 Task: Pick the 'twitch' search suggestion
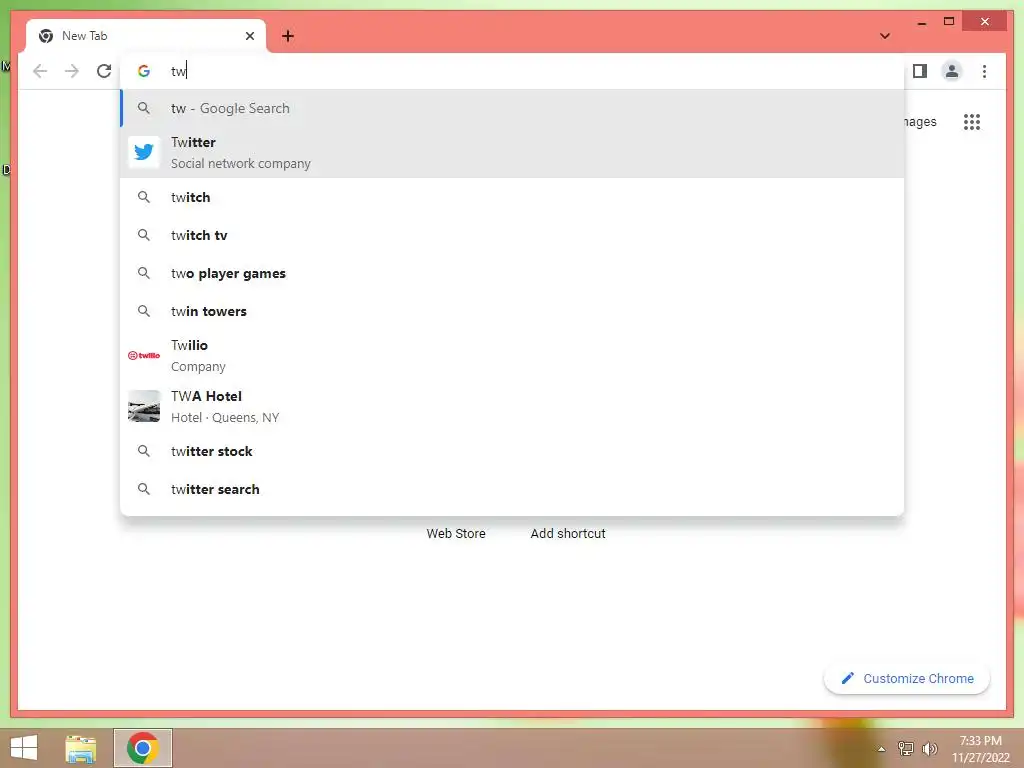coord(512,197)
